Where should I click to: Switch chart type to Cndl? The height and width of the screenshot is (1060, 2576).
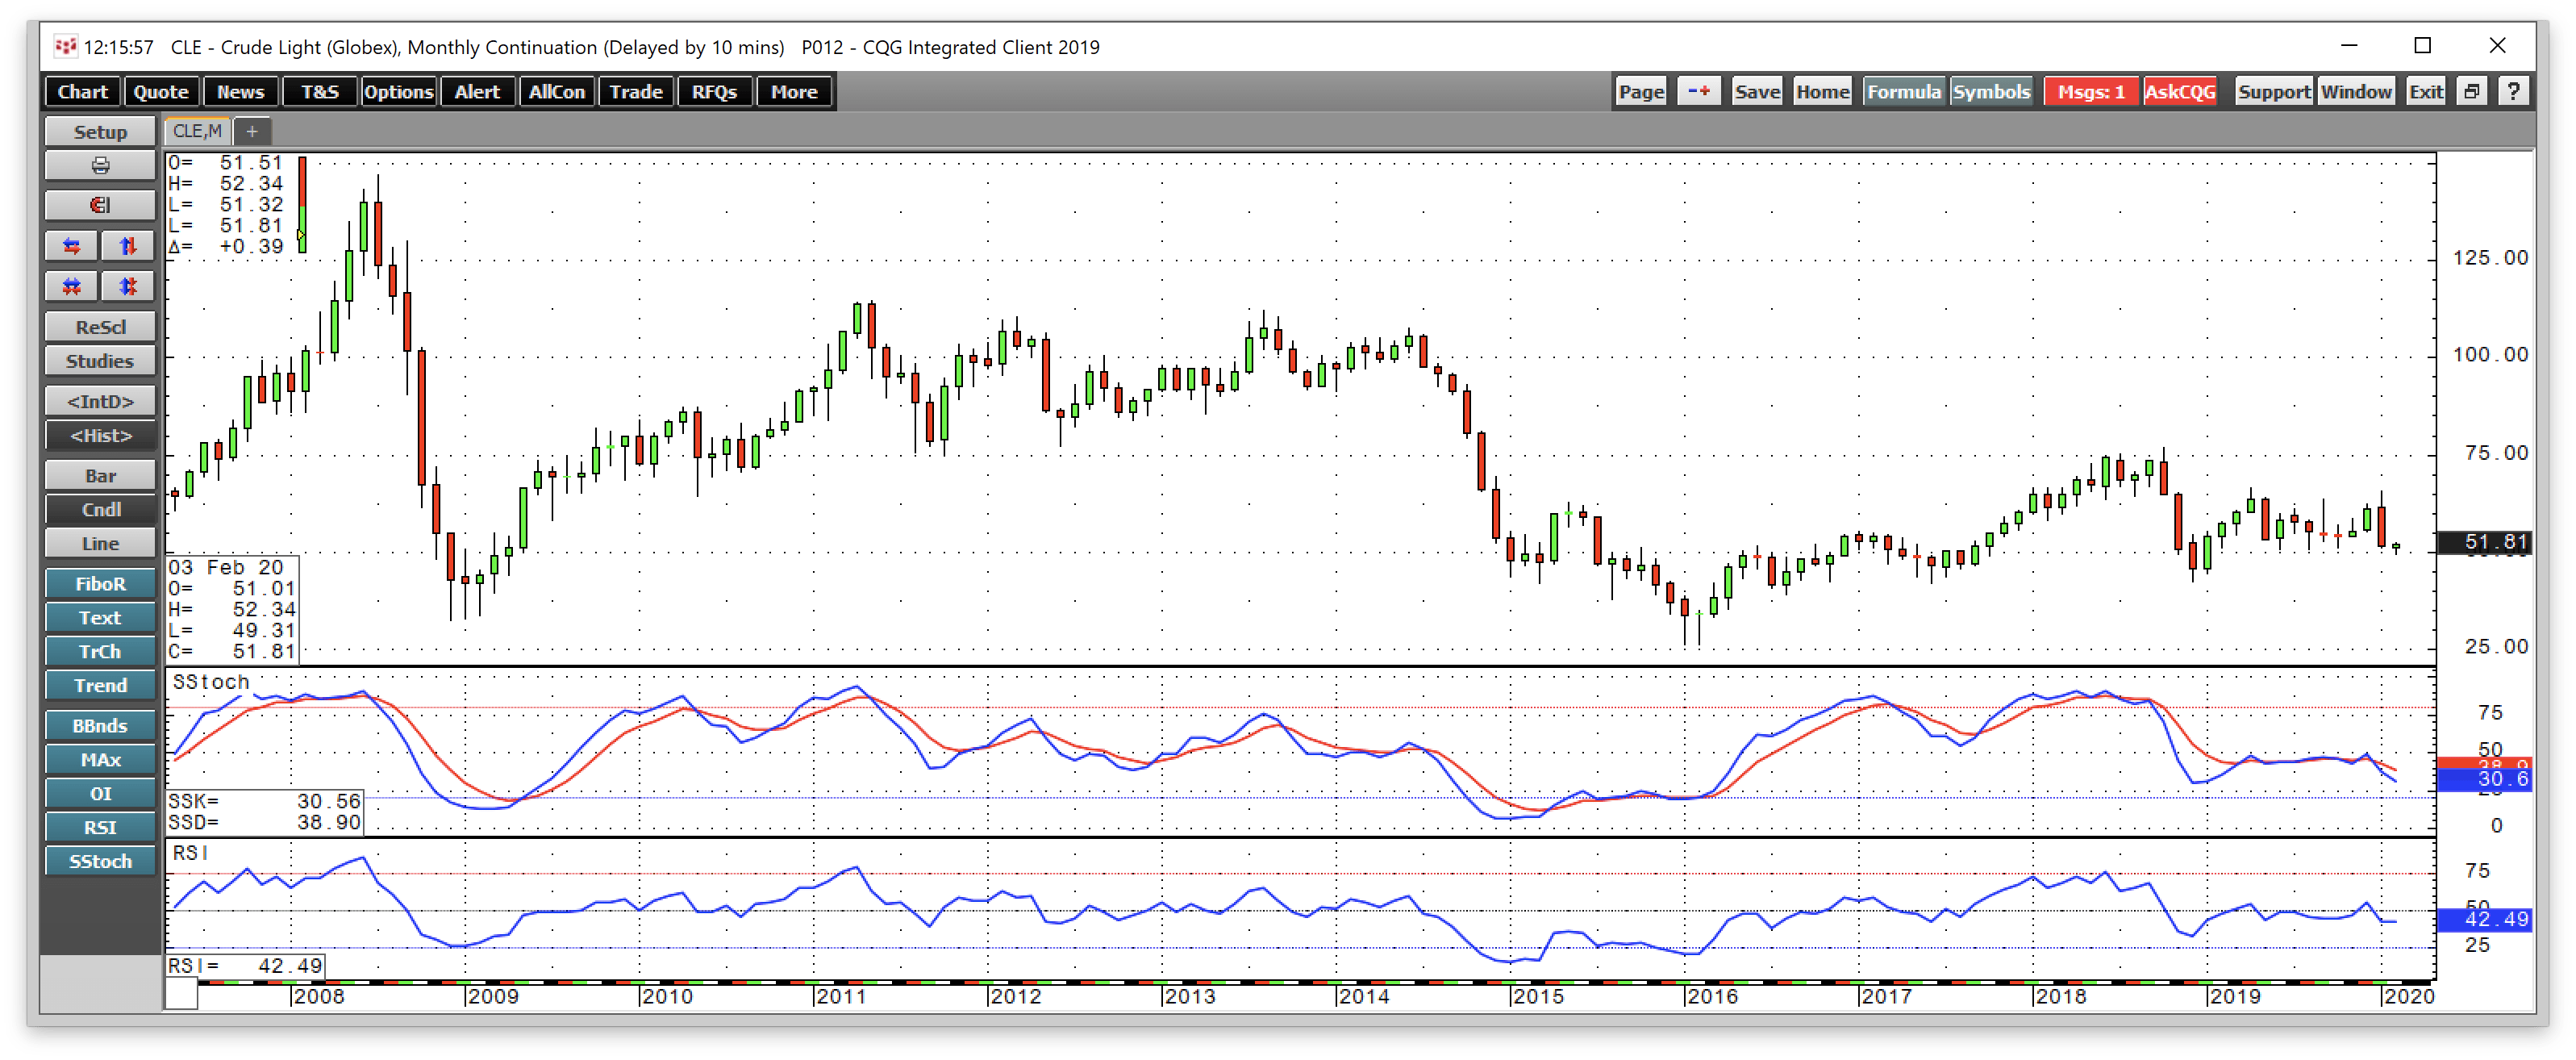tap(100, 510)
